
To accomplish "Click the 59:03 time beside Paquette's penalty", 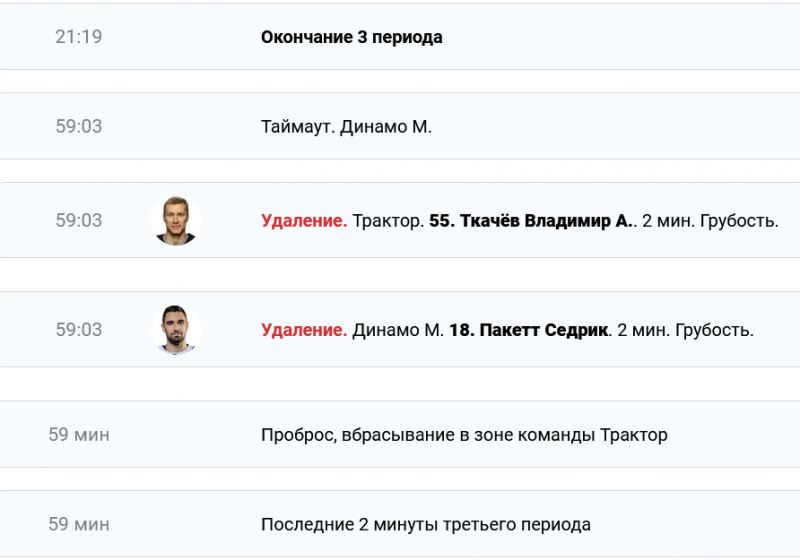I will (x=79, y=330).
